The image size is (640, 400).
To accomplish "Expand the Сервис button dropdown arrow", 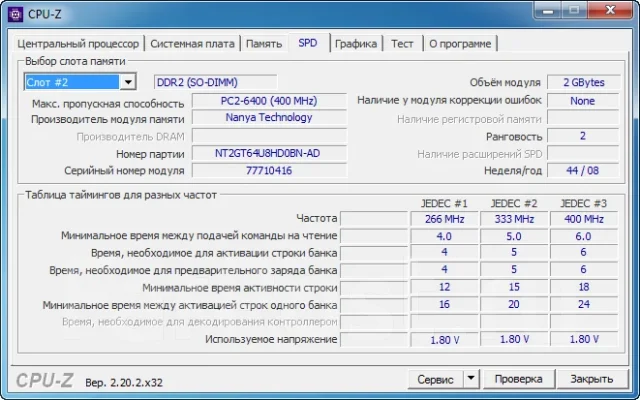I will [x=471, y=379].
